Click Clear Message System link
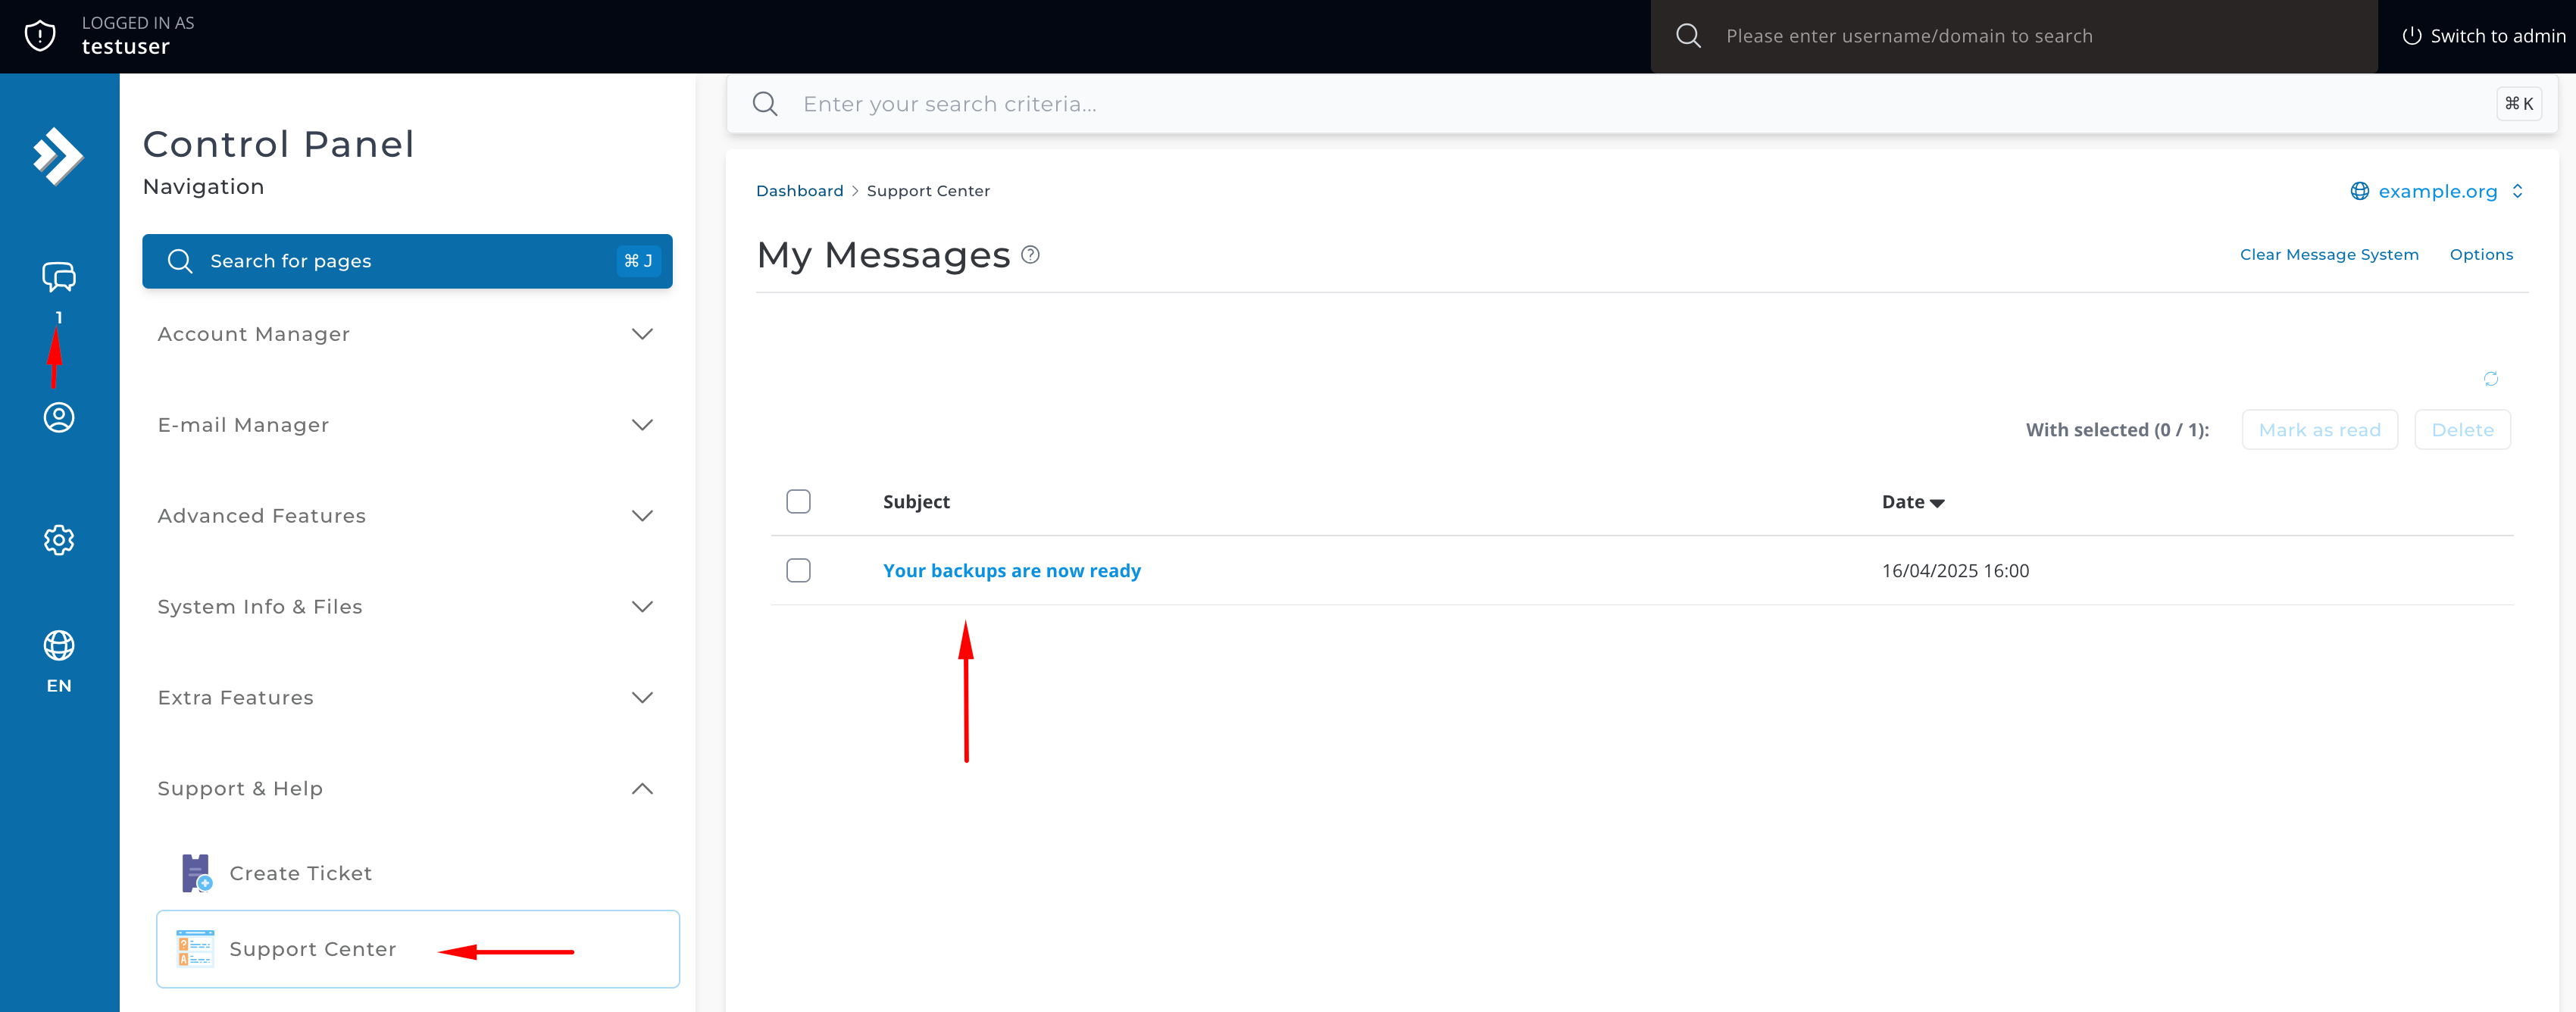This screenshot has height=1012, width=2576. [2328, 255]
